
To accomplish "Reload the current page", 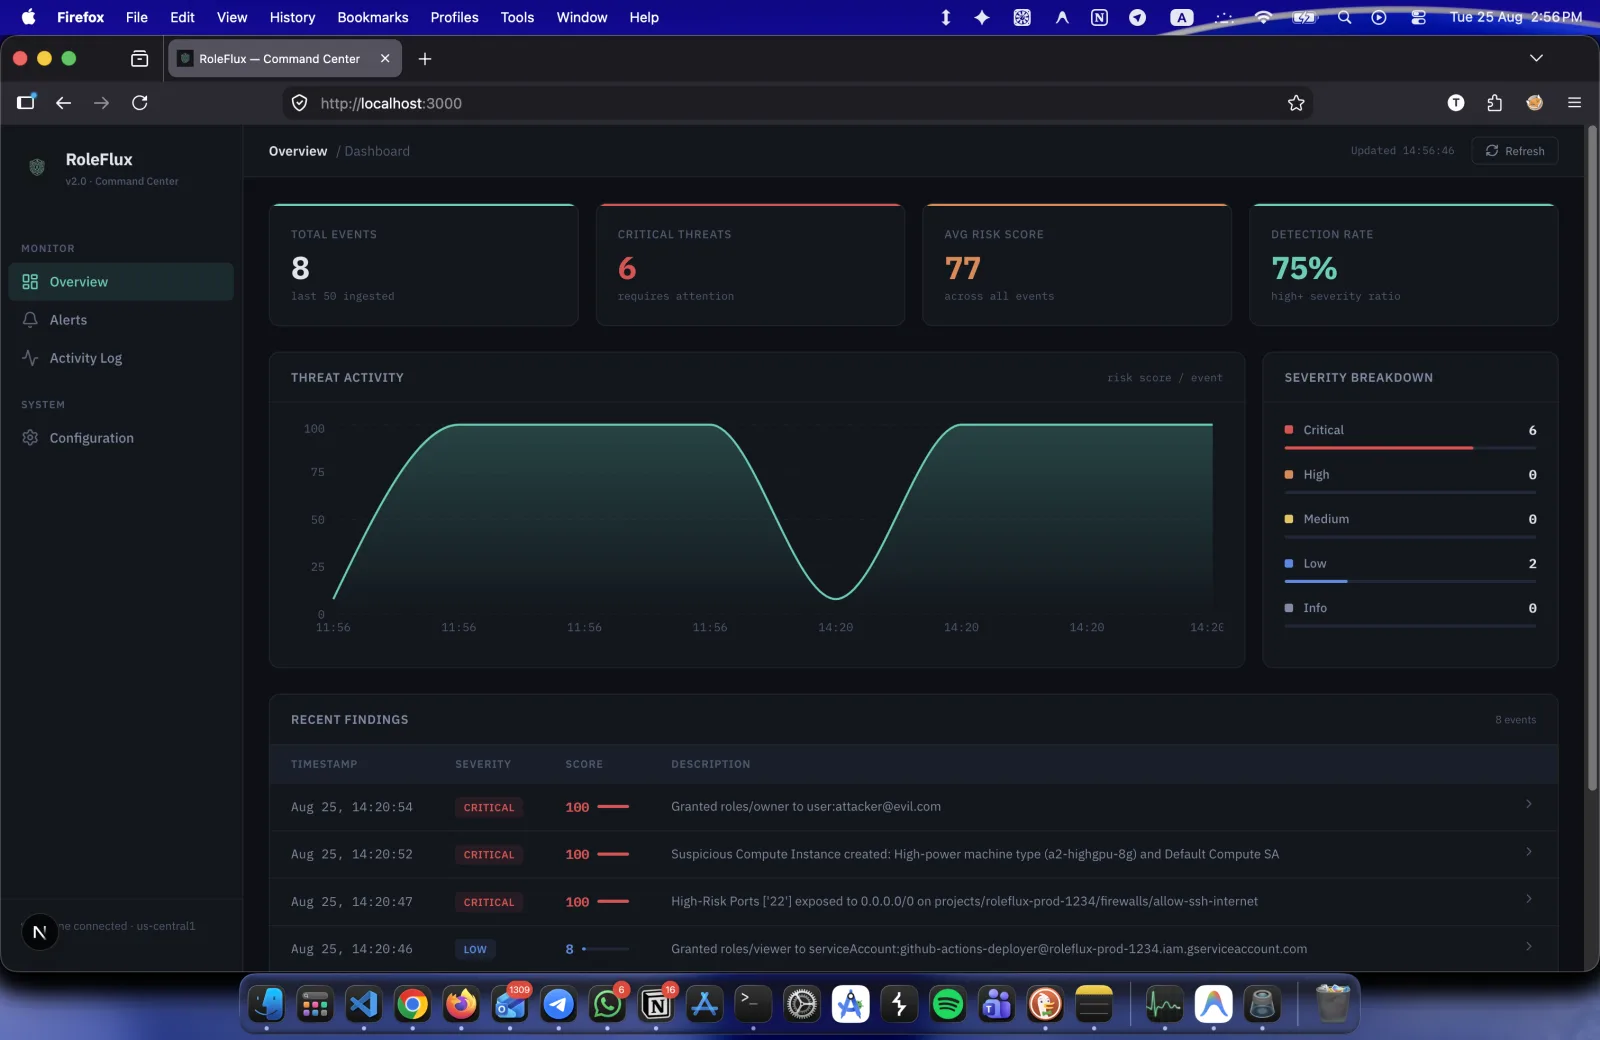I will pos(140,103).
